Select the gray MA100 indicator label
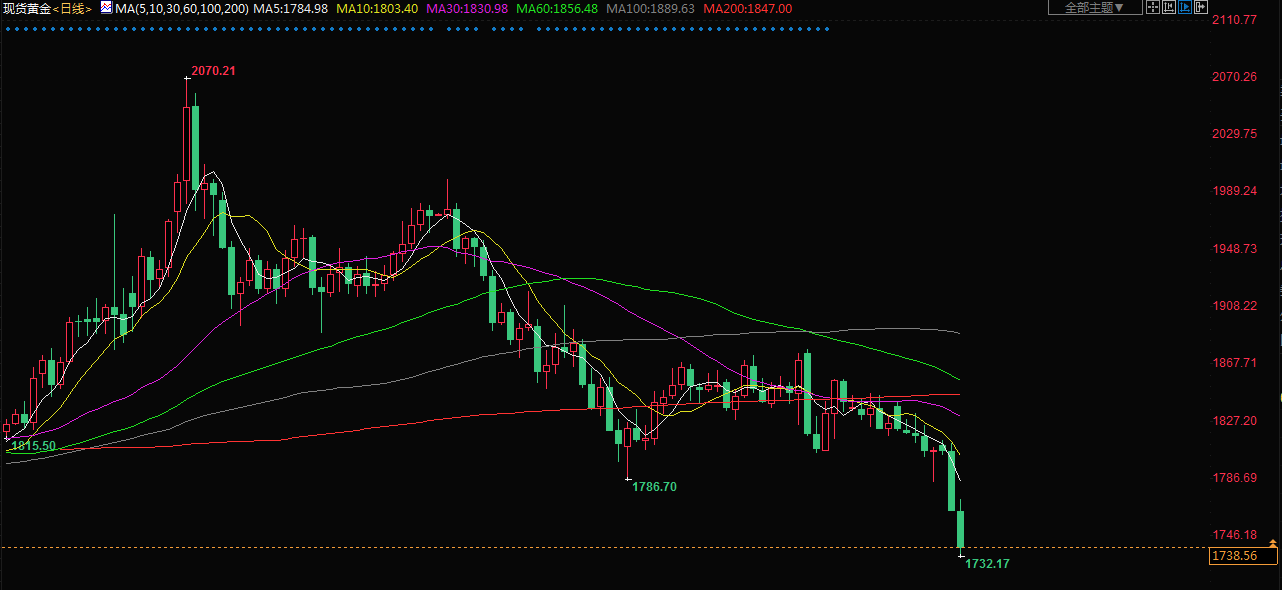 pyautogui.click(x=651, y=9)
